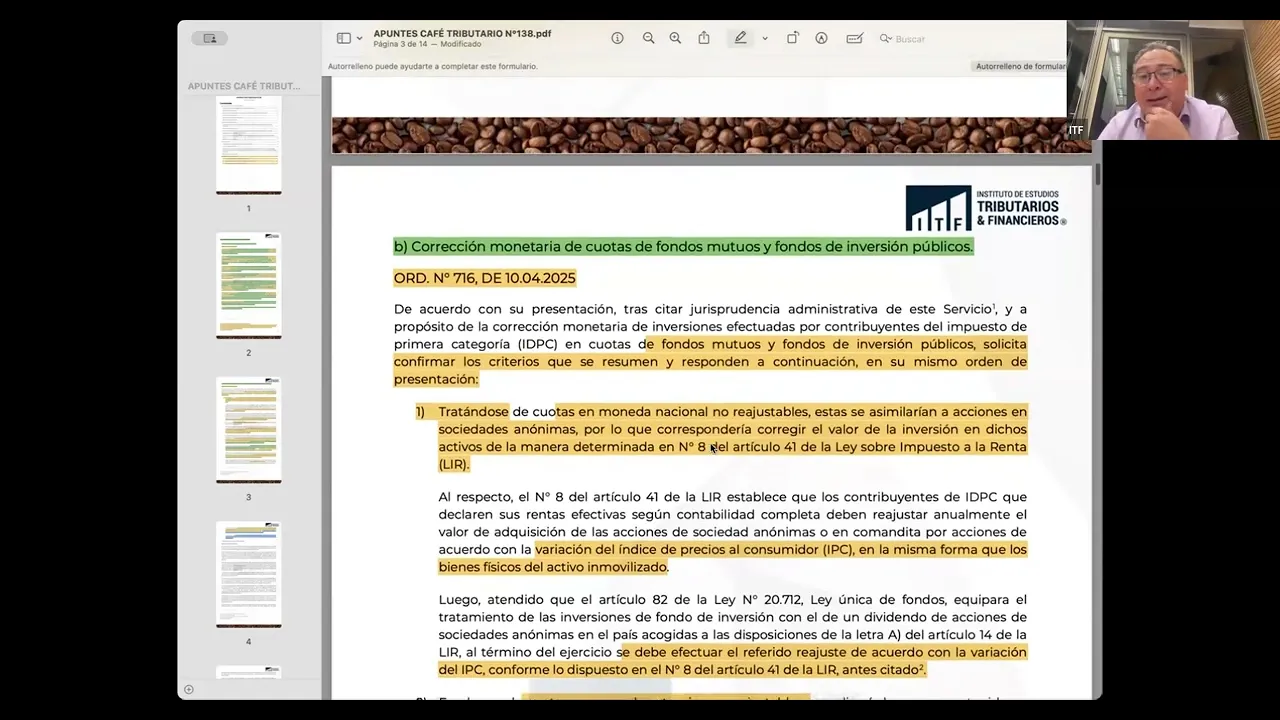The image size is (1280, 720).
Task: Zoom in on the PDF
Action: coord(676,37)
